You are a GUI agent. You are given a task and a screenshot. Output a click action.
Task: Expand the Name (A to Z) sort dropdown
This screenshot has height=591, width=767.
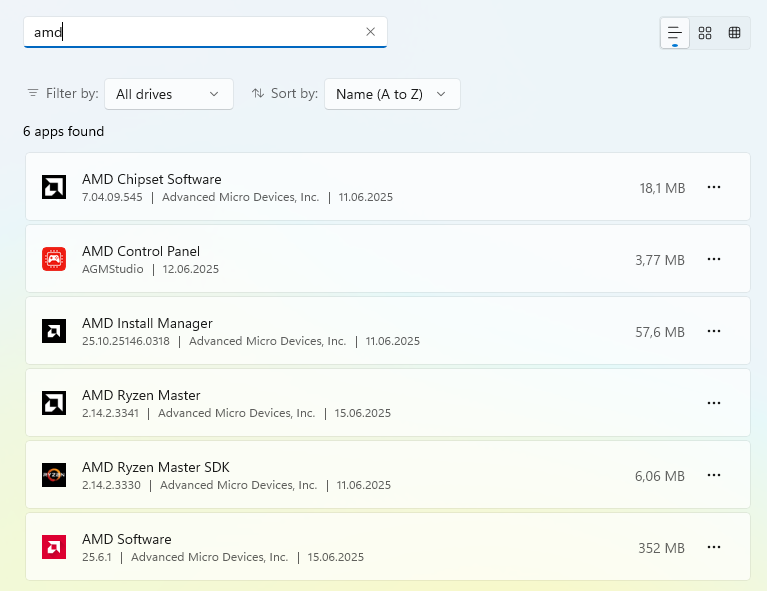coord(392,94)
